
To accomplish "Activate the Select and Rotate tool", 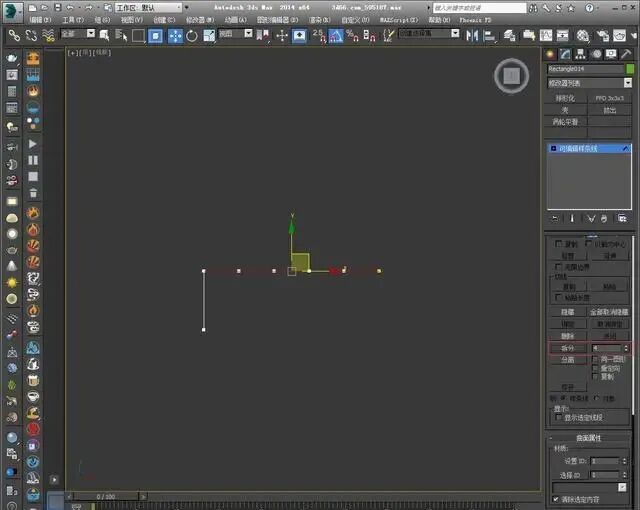I will tap(192, 36).
